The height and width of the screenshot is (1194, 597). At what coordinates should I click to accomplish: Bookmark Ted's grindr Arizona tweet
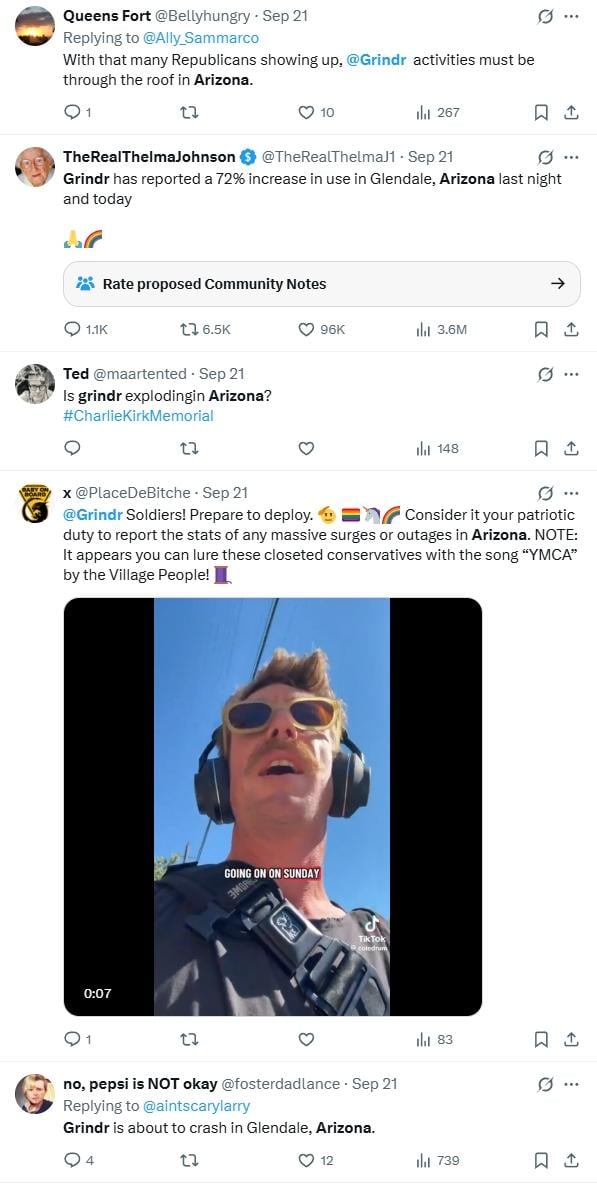541,449
